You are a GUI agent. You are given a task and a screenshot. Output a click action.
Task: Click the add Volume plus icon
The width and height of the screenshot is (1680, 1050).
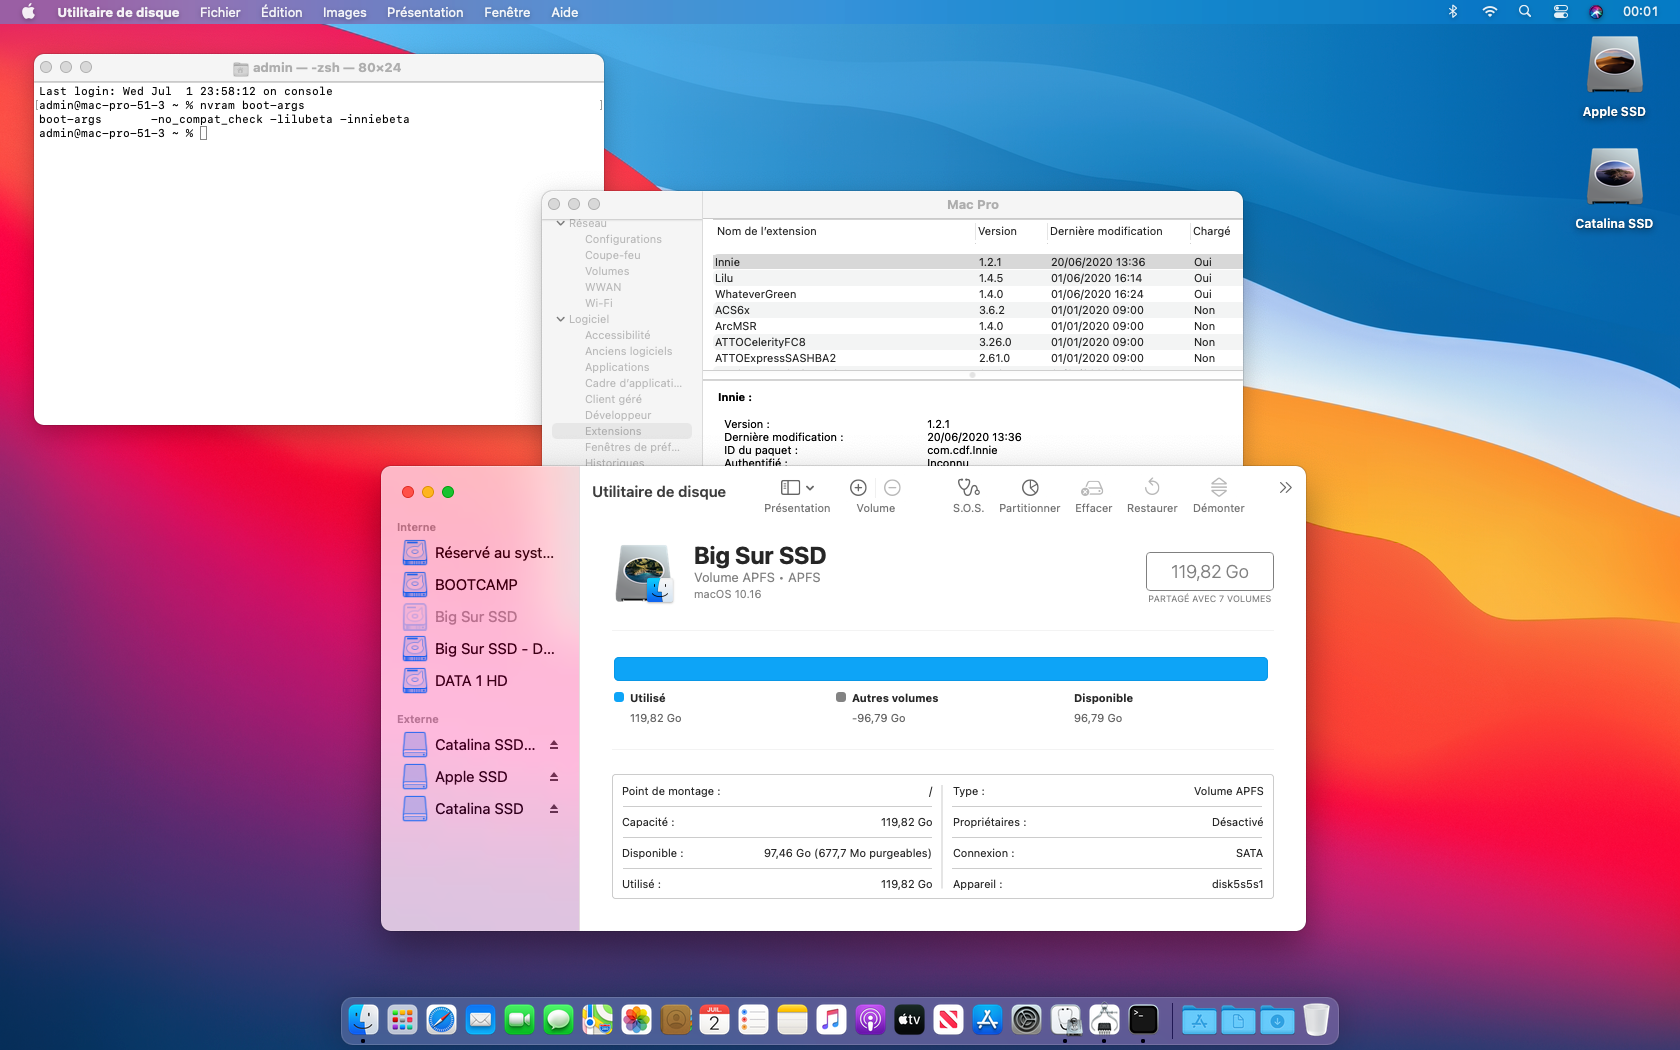858,488
